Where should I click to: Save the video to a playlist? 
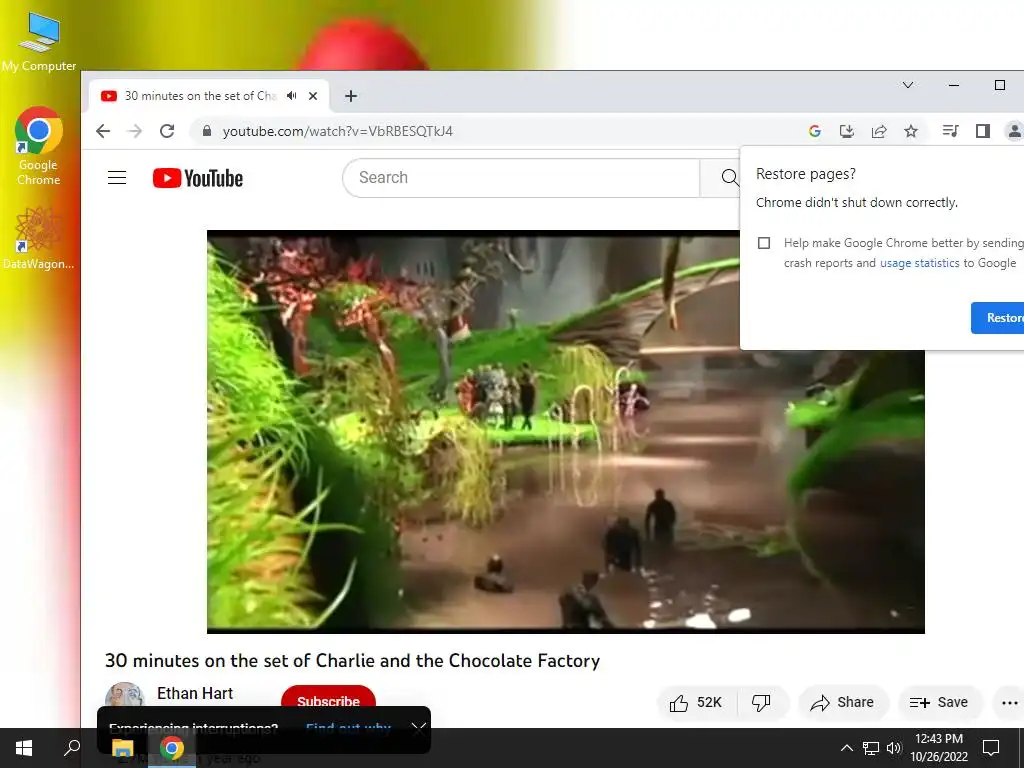pyautogui.click(x=939, y=702)
